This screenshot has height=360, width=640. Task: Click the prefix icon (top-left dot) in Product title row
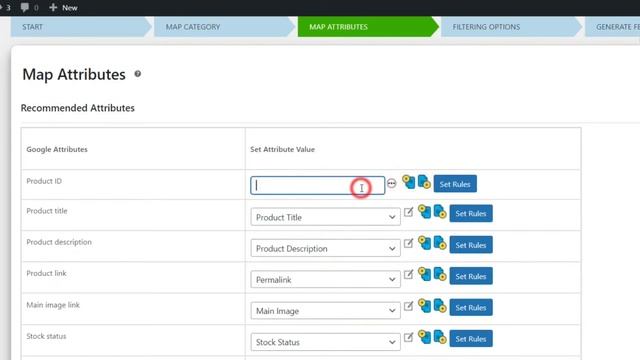point(424,211)
